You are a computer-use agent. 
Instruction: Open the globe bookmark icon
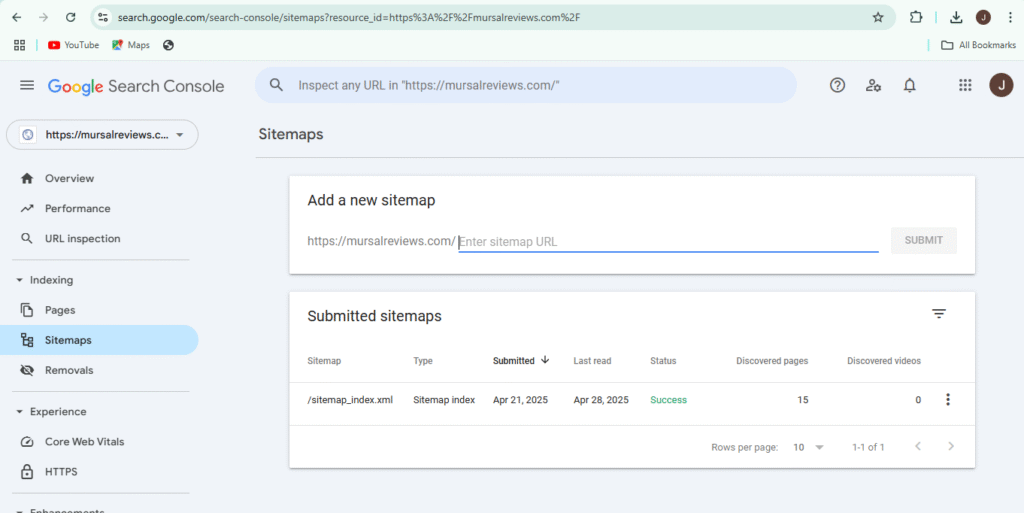point(168,45)
